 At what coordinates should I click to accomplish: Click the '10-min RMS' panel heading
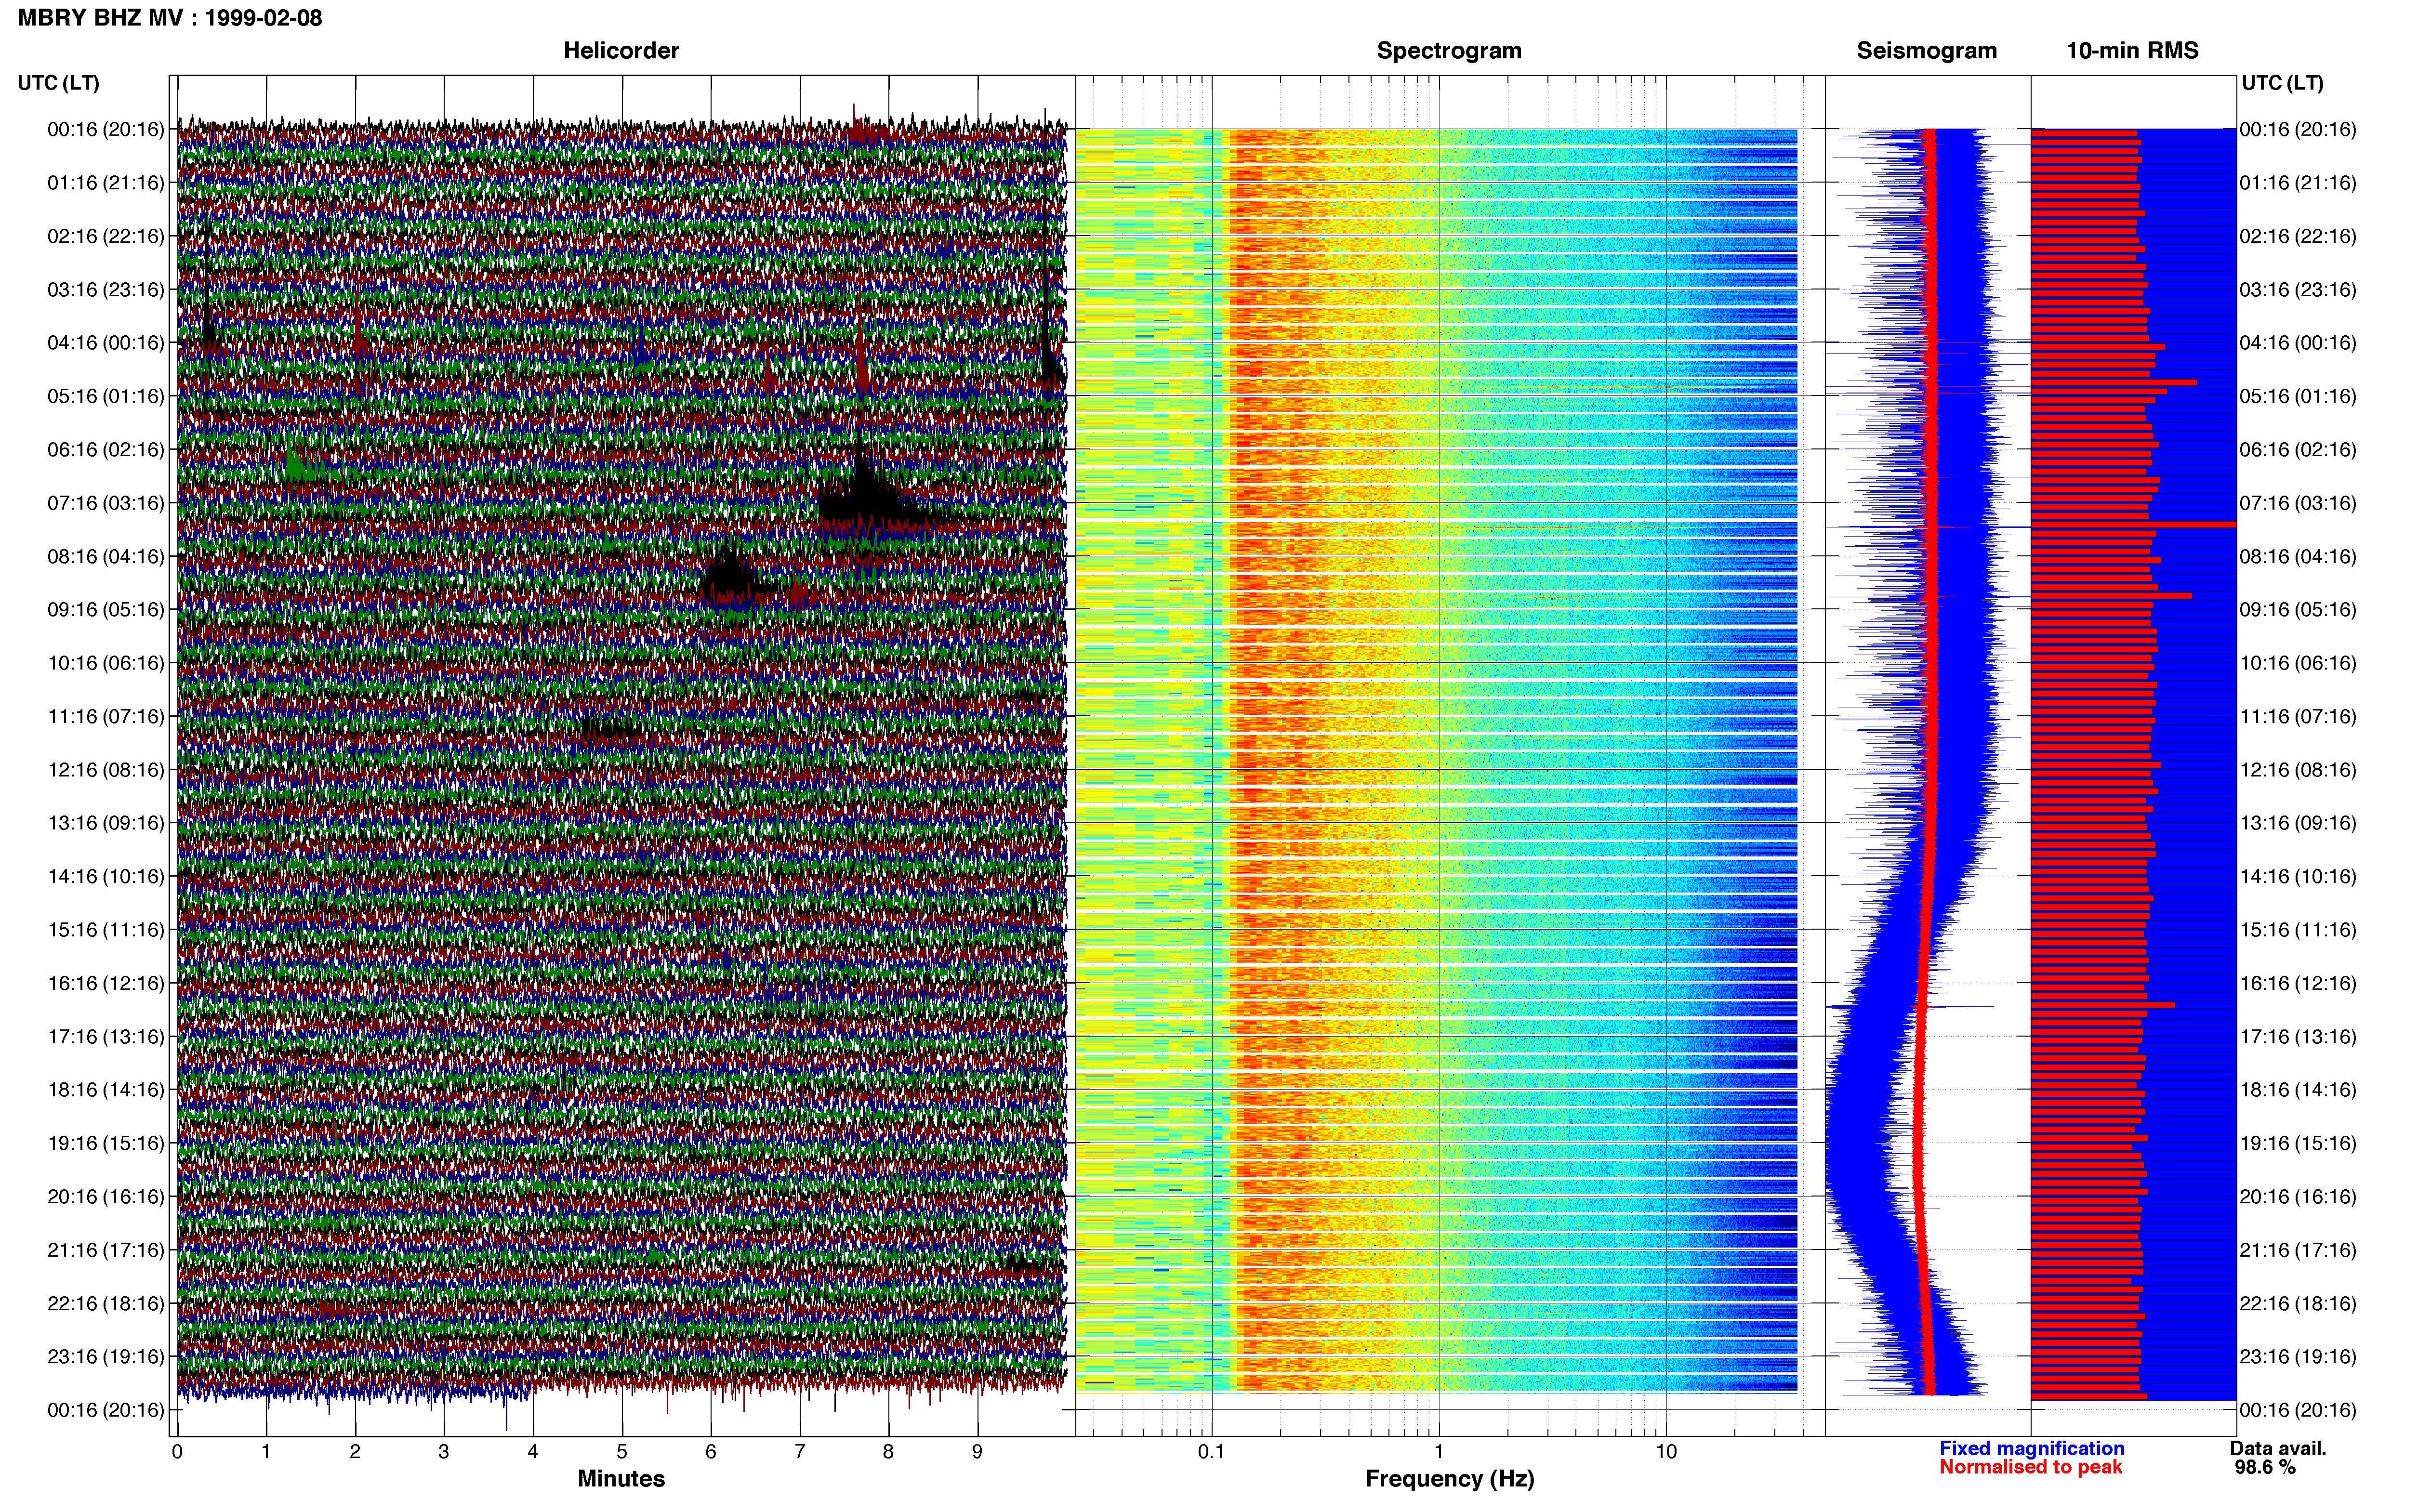coord(2132,51)
